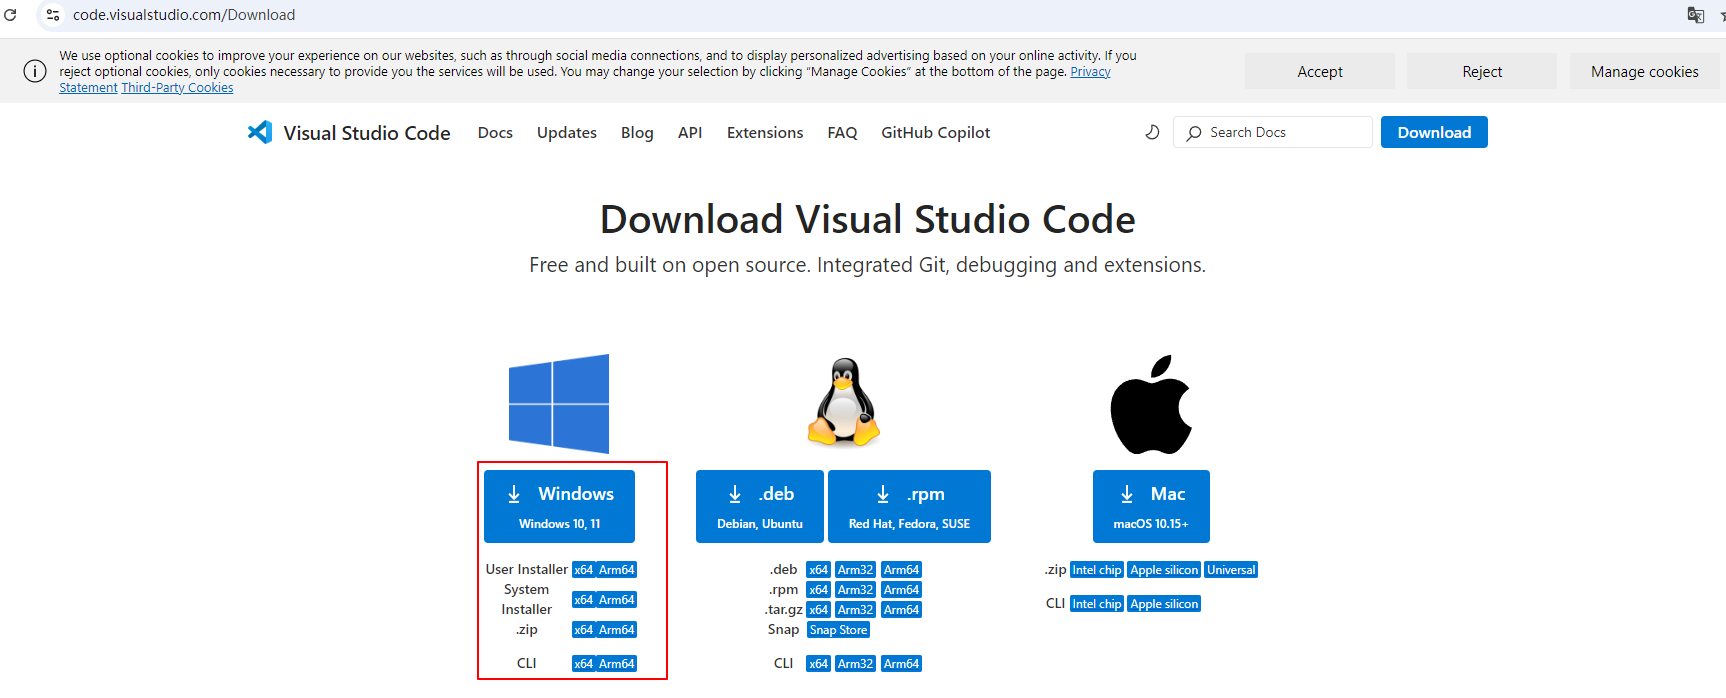The width and height of the screenshot is (1726, 698).
Task: Download Linux .rpm x64 package
Action: pyautogui.click(x=819, y=590)
